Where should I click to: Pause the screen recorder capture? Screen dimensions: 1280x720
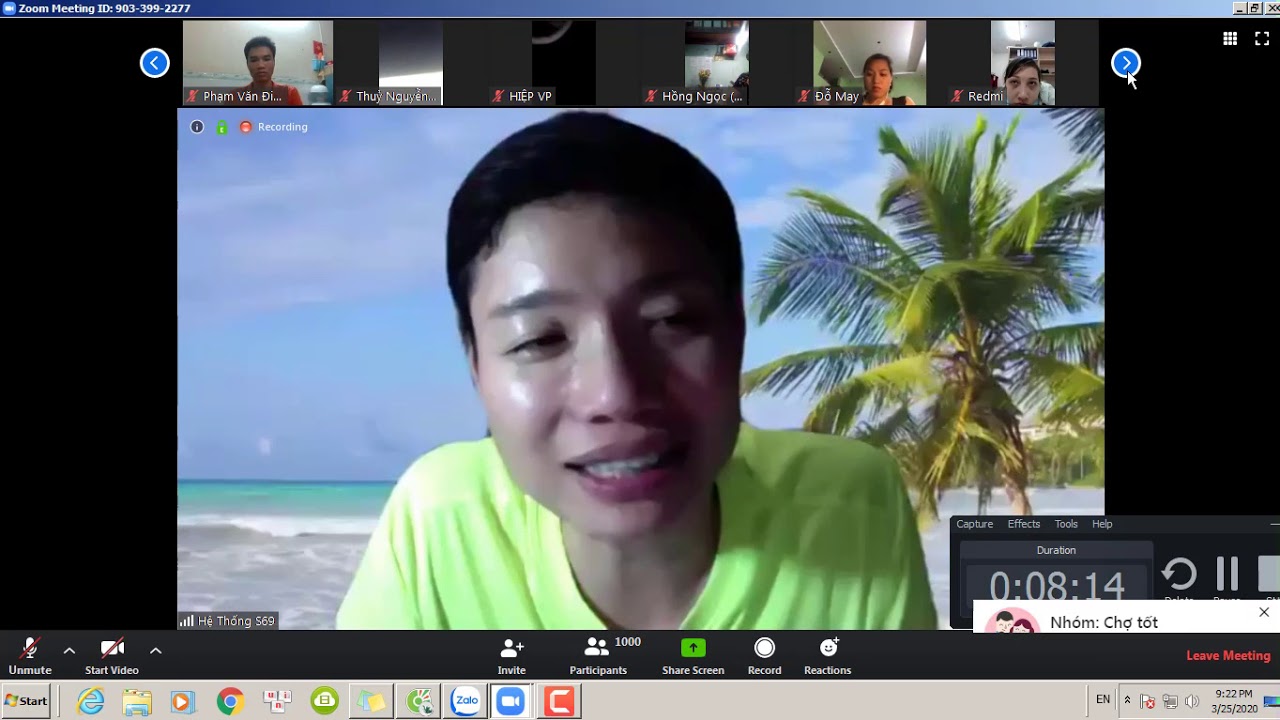[x=1227, y=574]
